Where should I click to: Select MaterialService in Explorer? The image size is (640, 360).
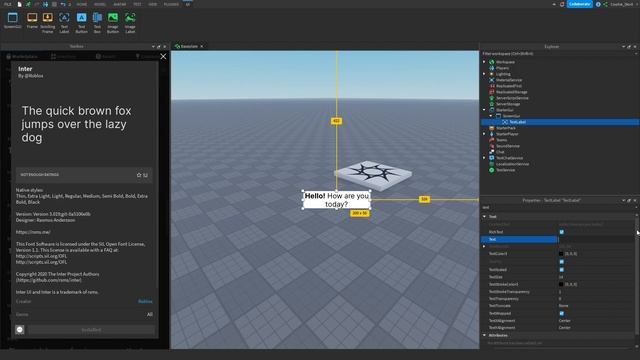point(509,80)
